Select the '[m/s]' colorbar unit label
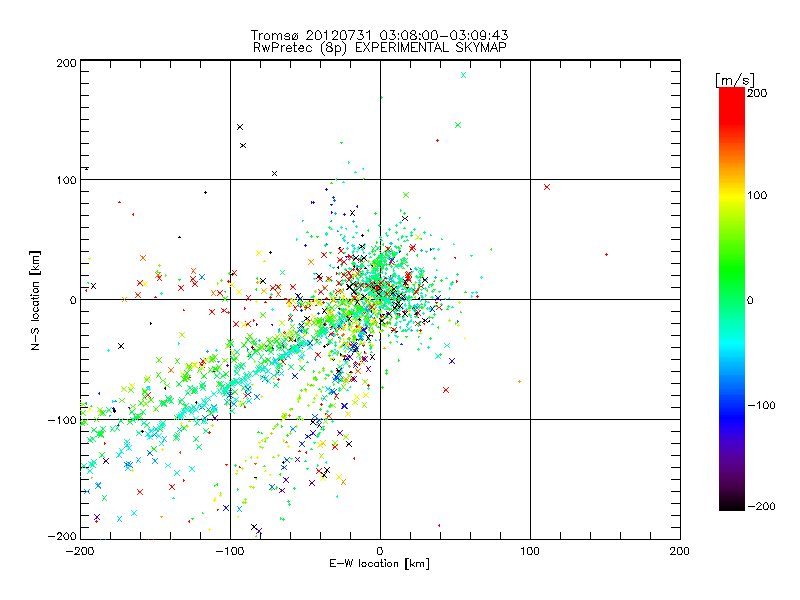The image size is (800, 600). [735, 80]
